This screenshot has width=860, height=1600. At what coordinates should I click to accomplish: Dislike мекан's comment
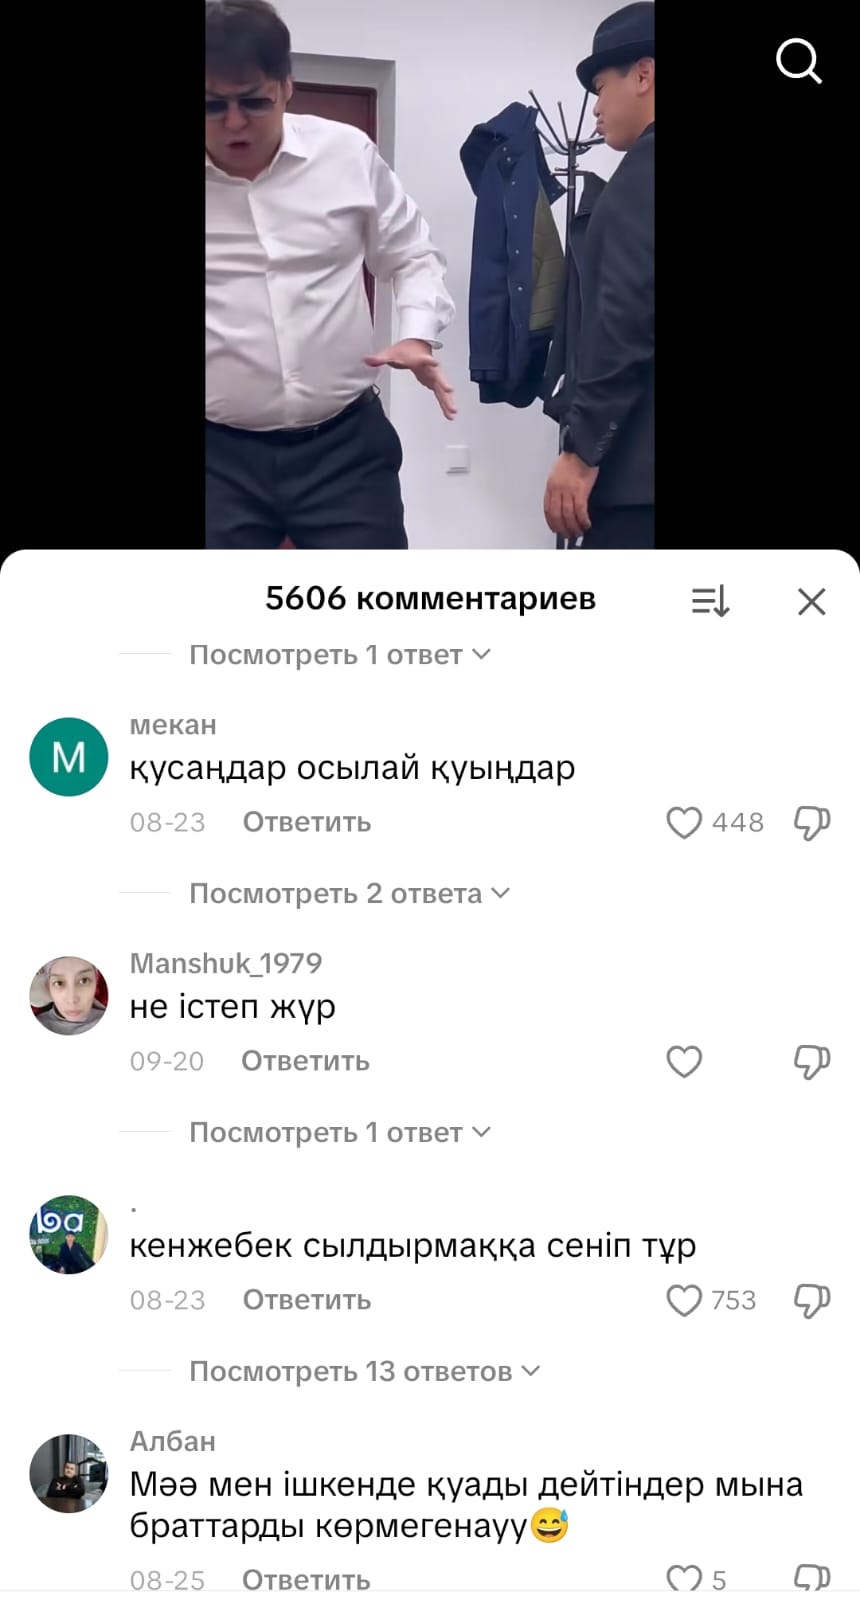tap(812, 823)
